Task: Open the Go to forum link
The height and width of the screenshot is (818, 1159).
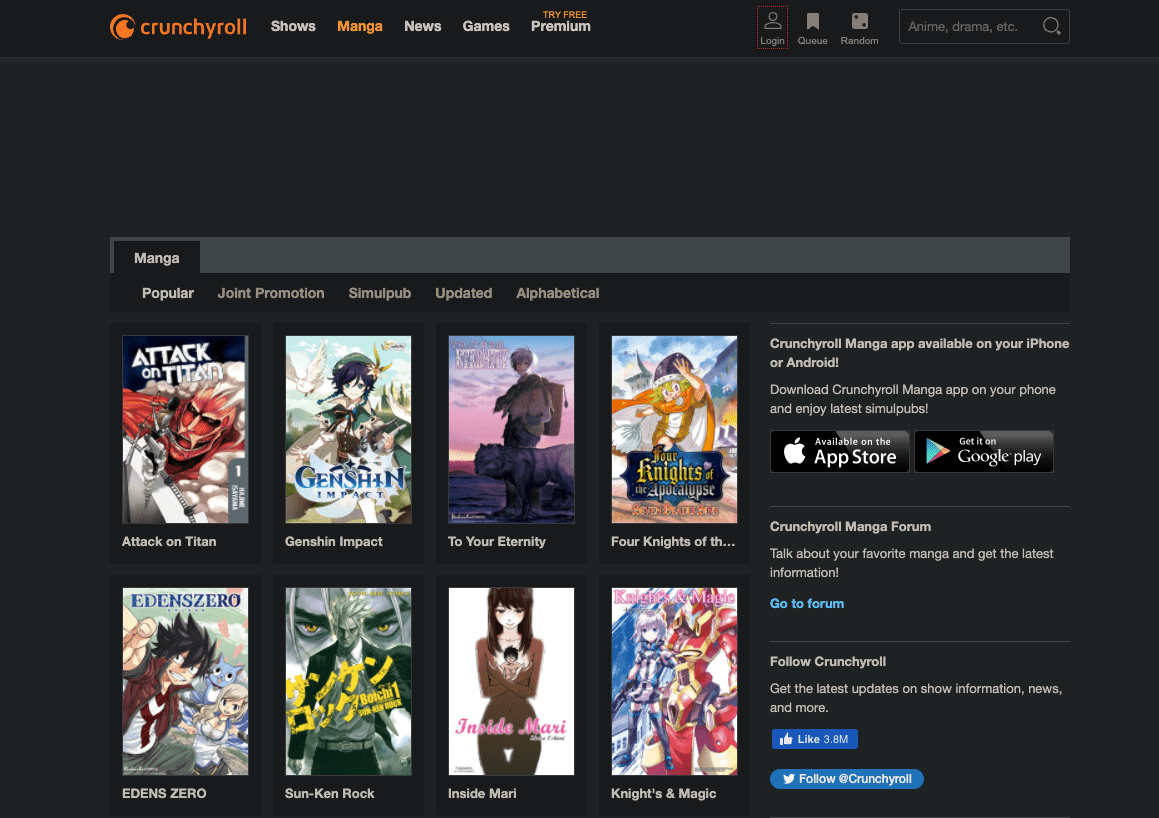Action: (x=806, y=603)
